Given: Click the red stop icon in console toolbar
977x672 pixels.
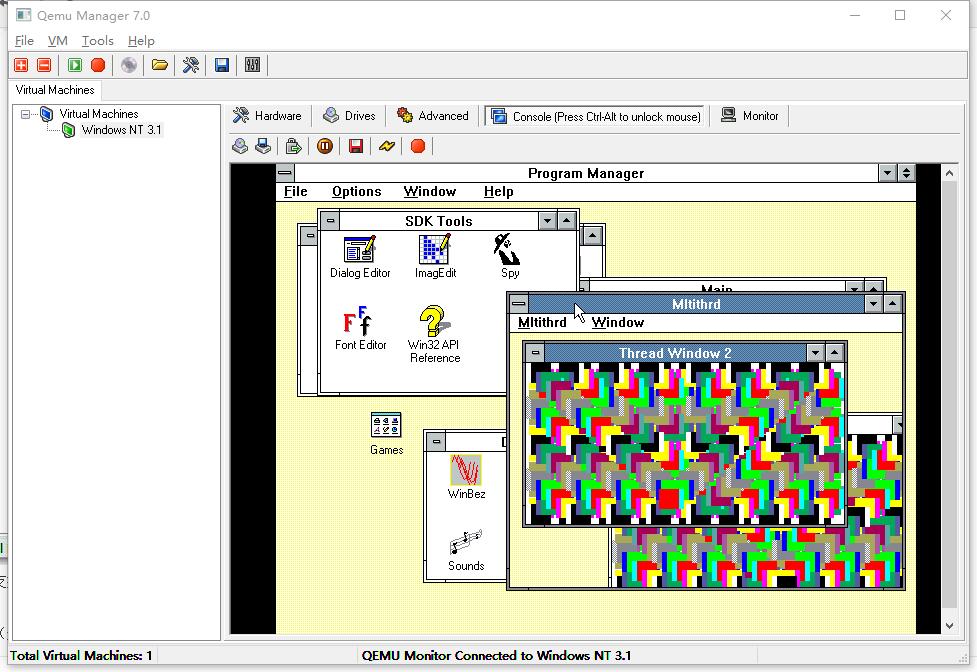Looking at the screenshot, I should point(418,146).
